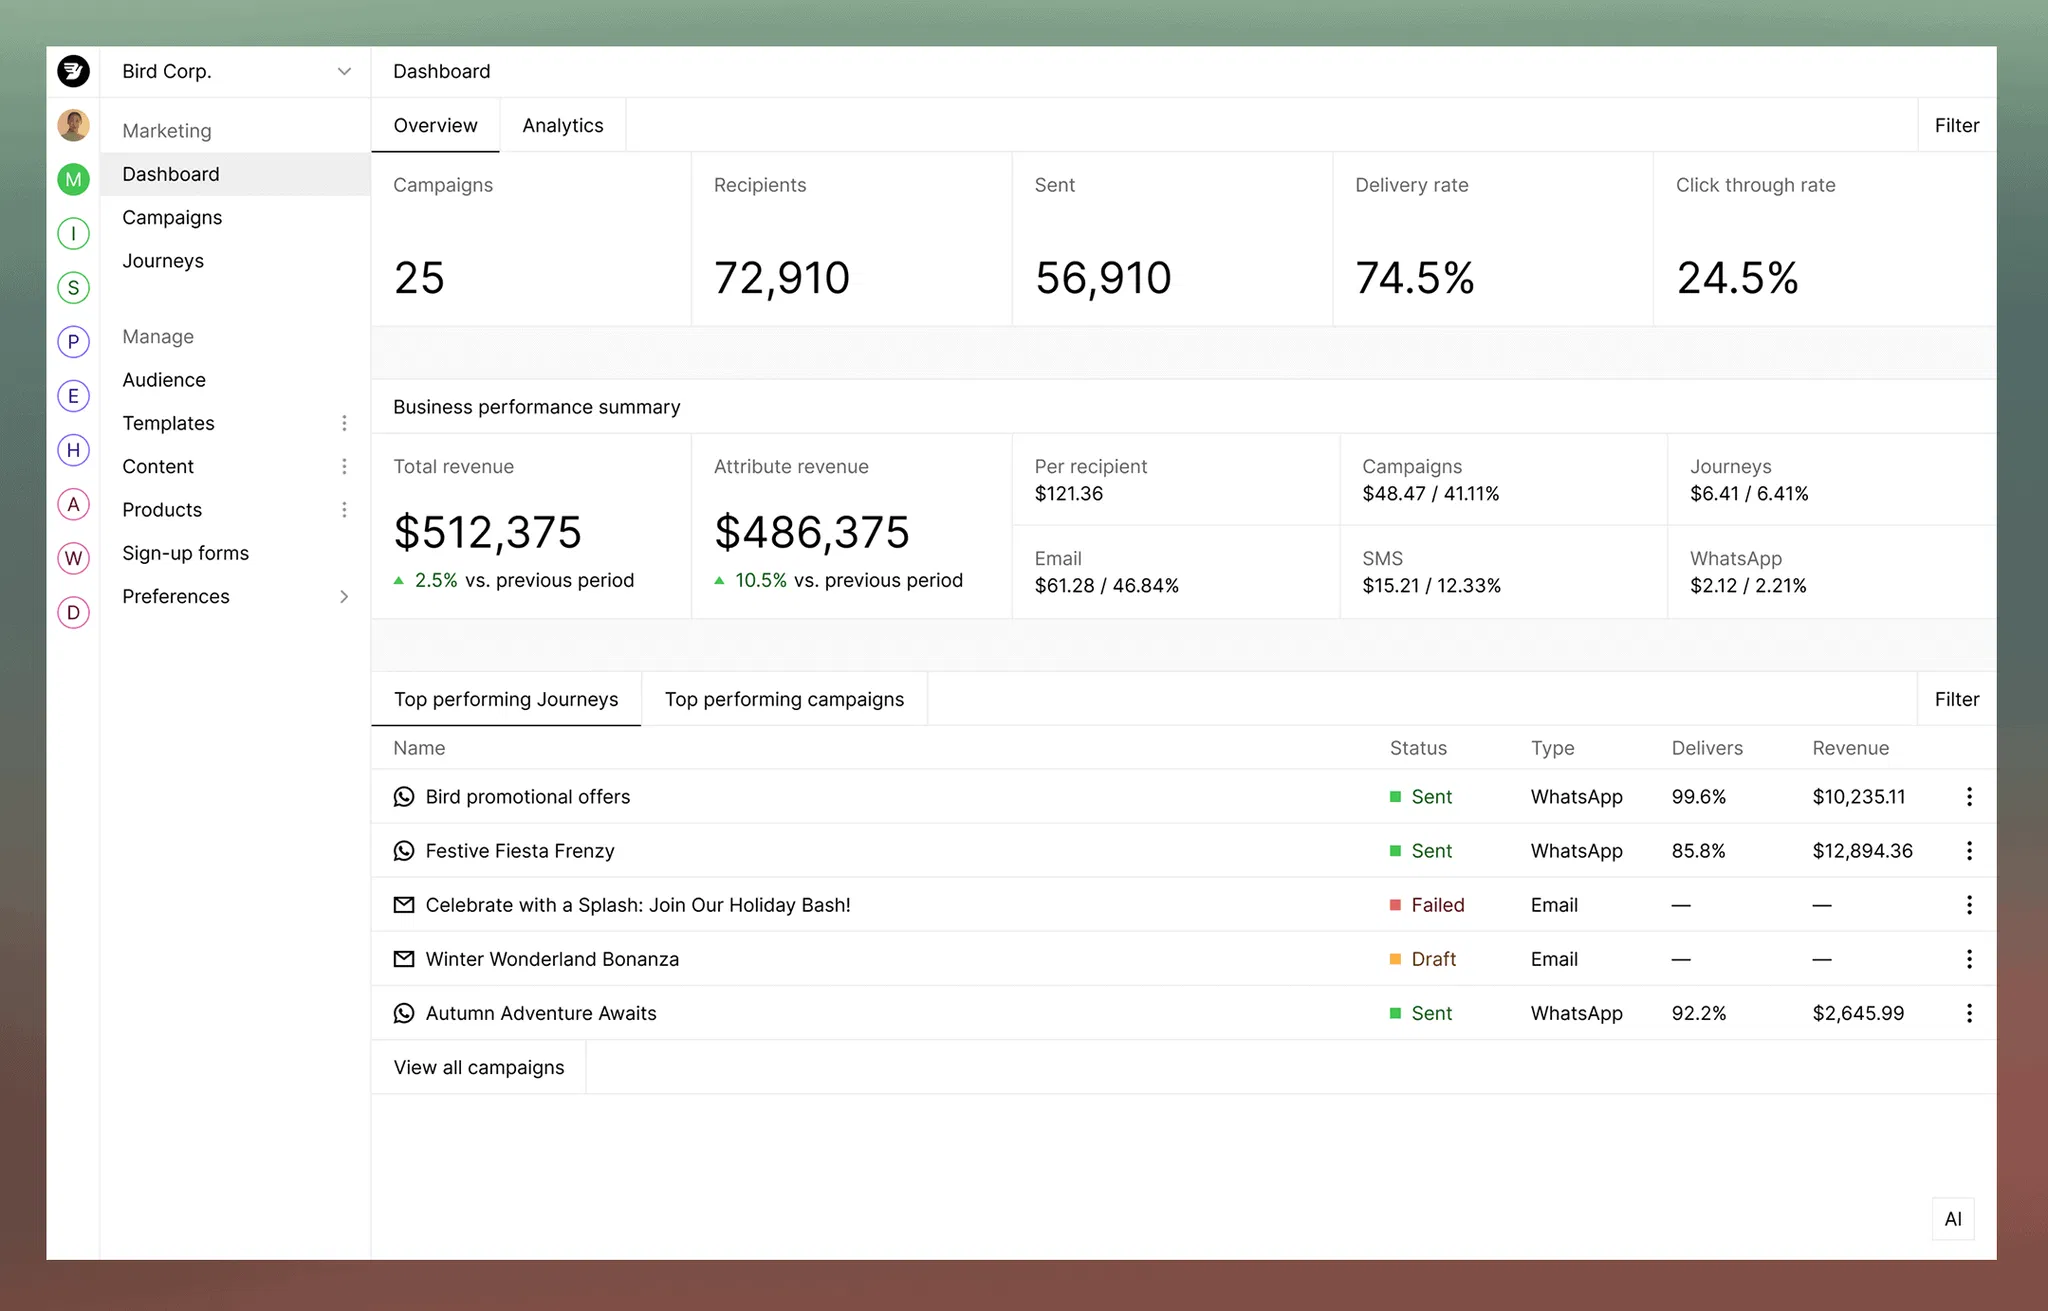Open the Products options menu

[x=344, y=510]
